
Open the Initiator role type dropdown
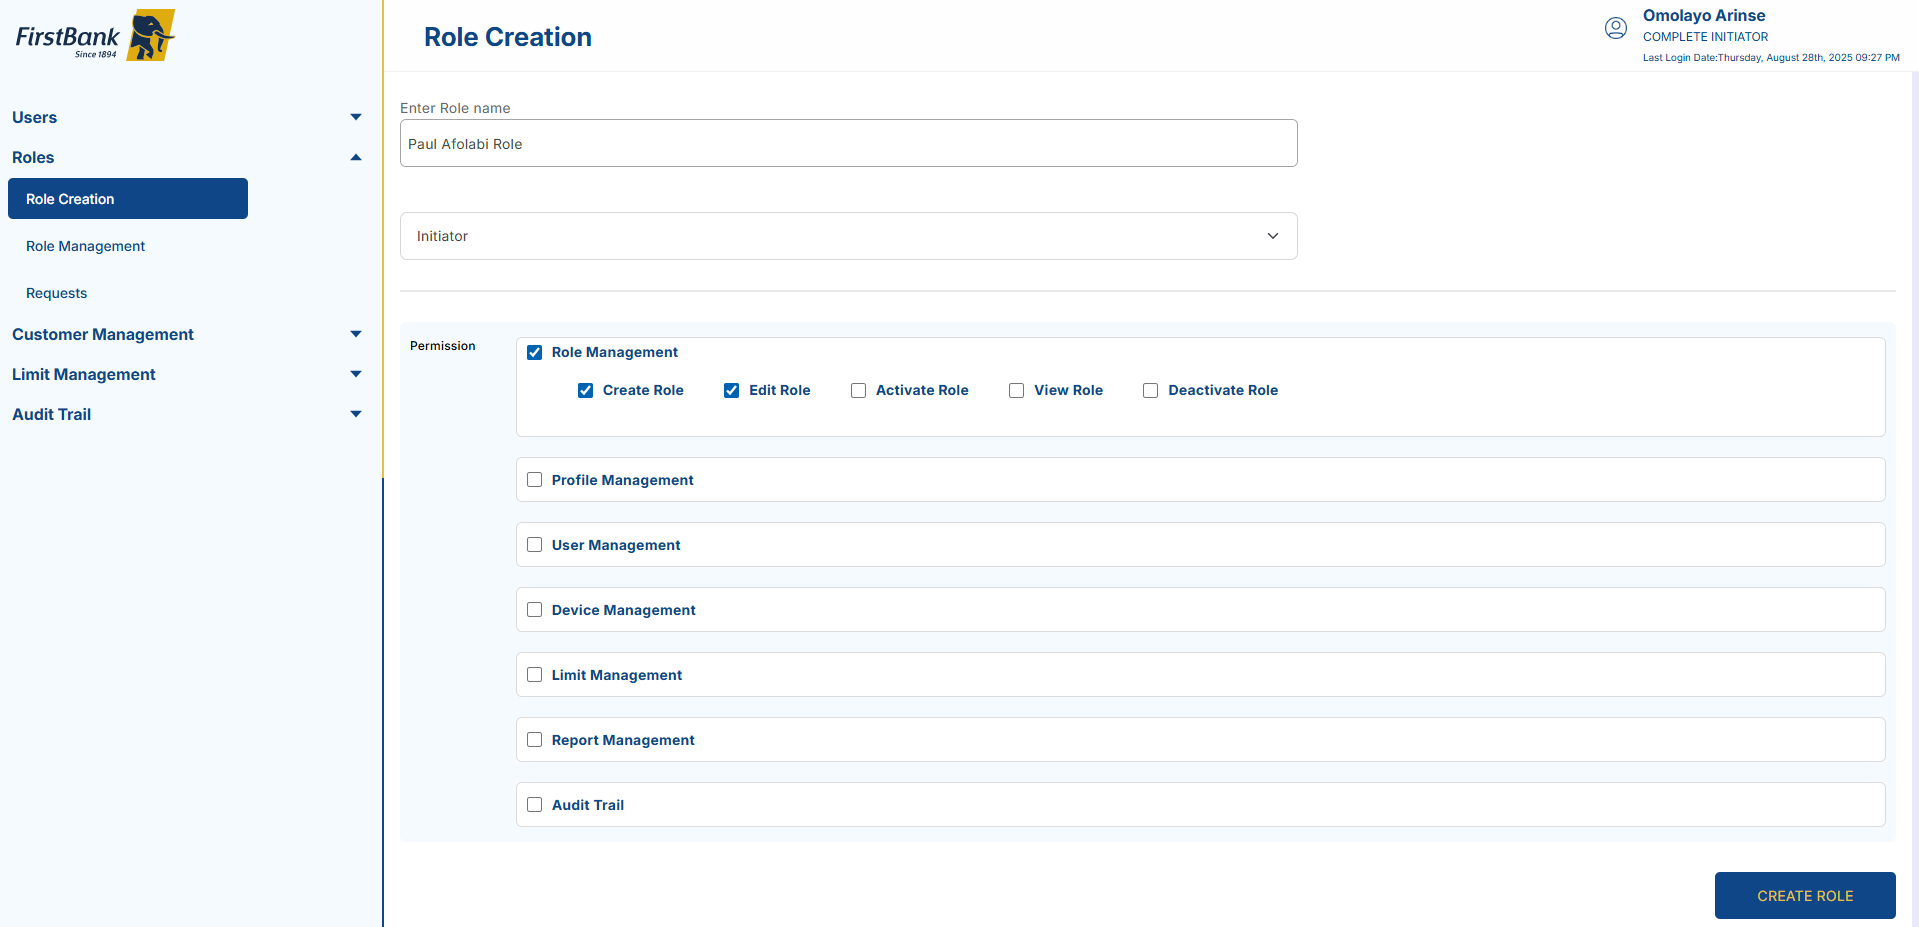tap(848, 236)
